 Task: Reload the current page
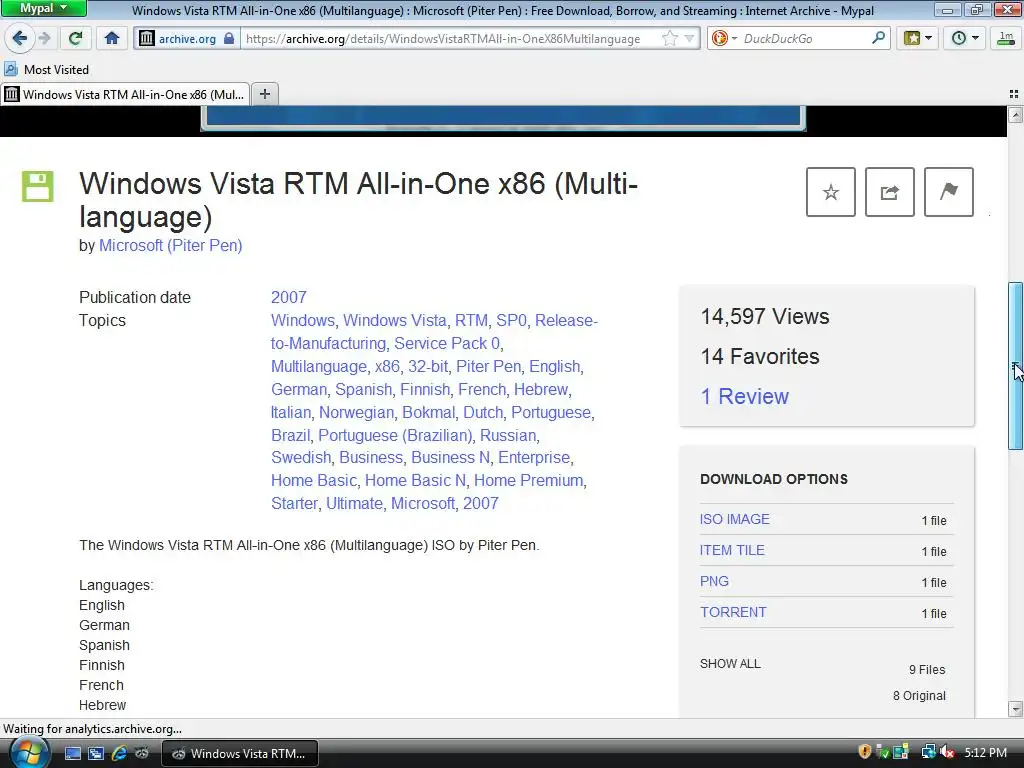(76, 39)
